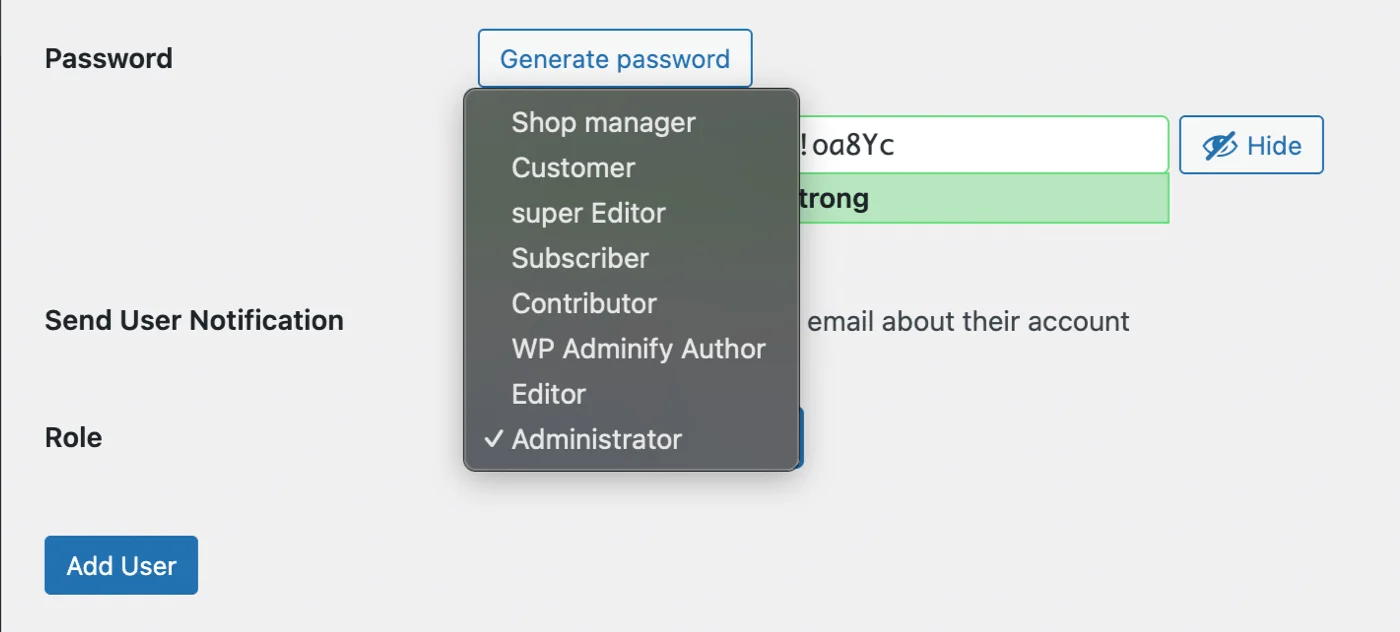
Task: Assign the Editor role
Action: (x=548, y=394)
